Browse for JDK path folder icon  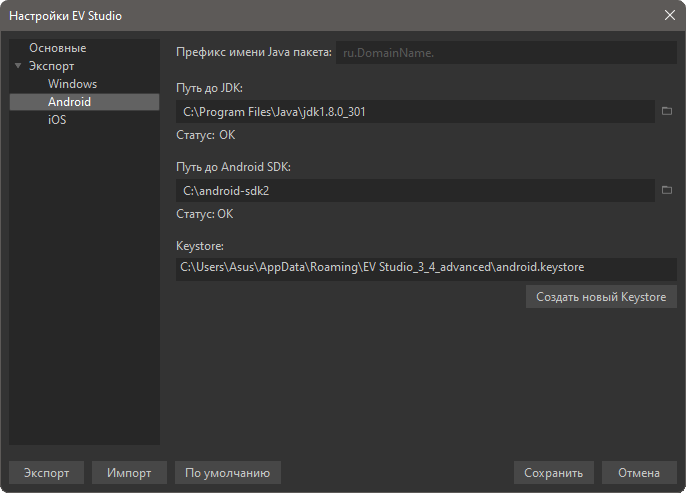point(667,111)
